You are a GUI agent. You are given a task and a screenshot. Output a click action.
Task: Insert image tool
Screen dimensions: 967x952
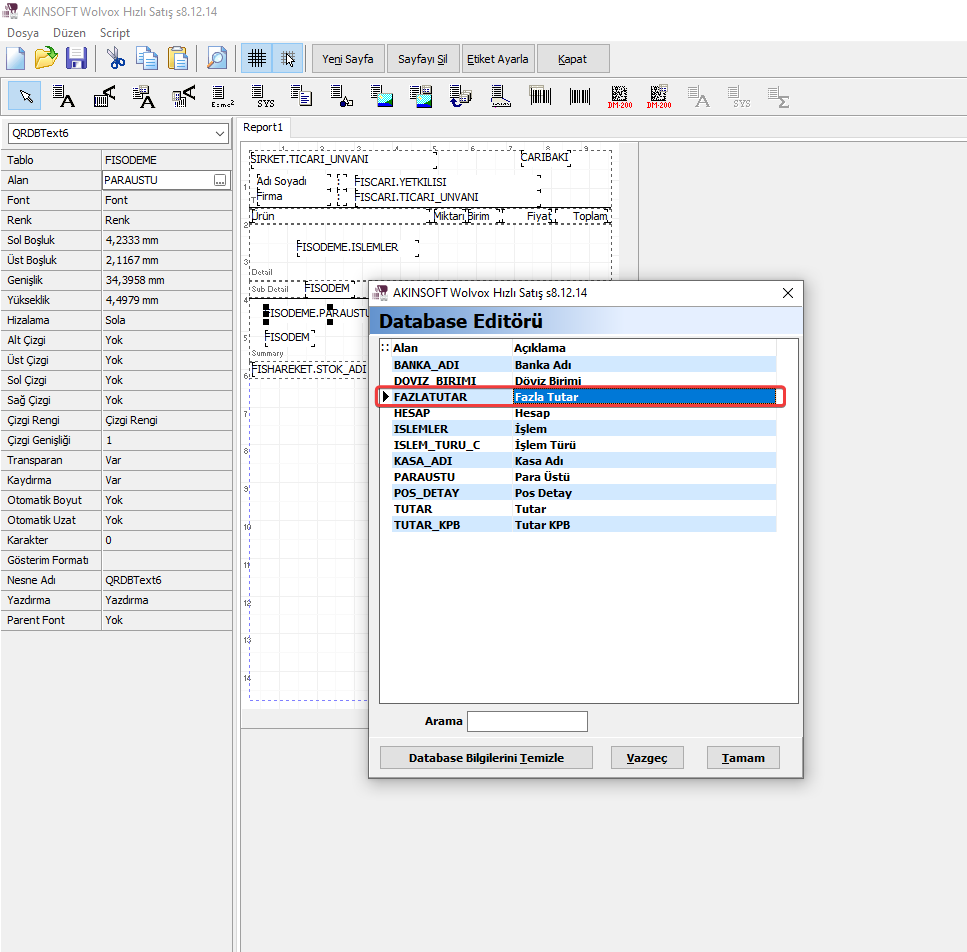pyautogui.click(x=381, y=96)
